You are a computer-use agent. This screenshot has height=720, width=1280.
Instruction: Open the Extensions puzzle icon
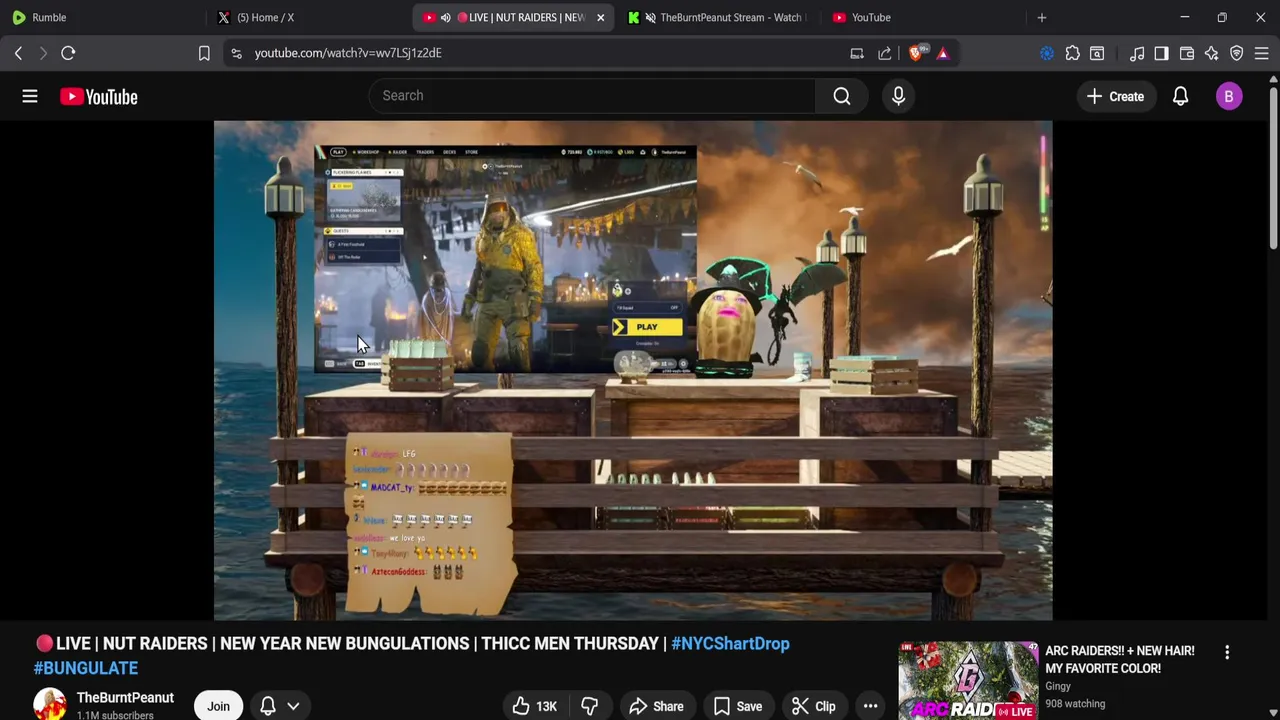click(x=1072, y=53)
